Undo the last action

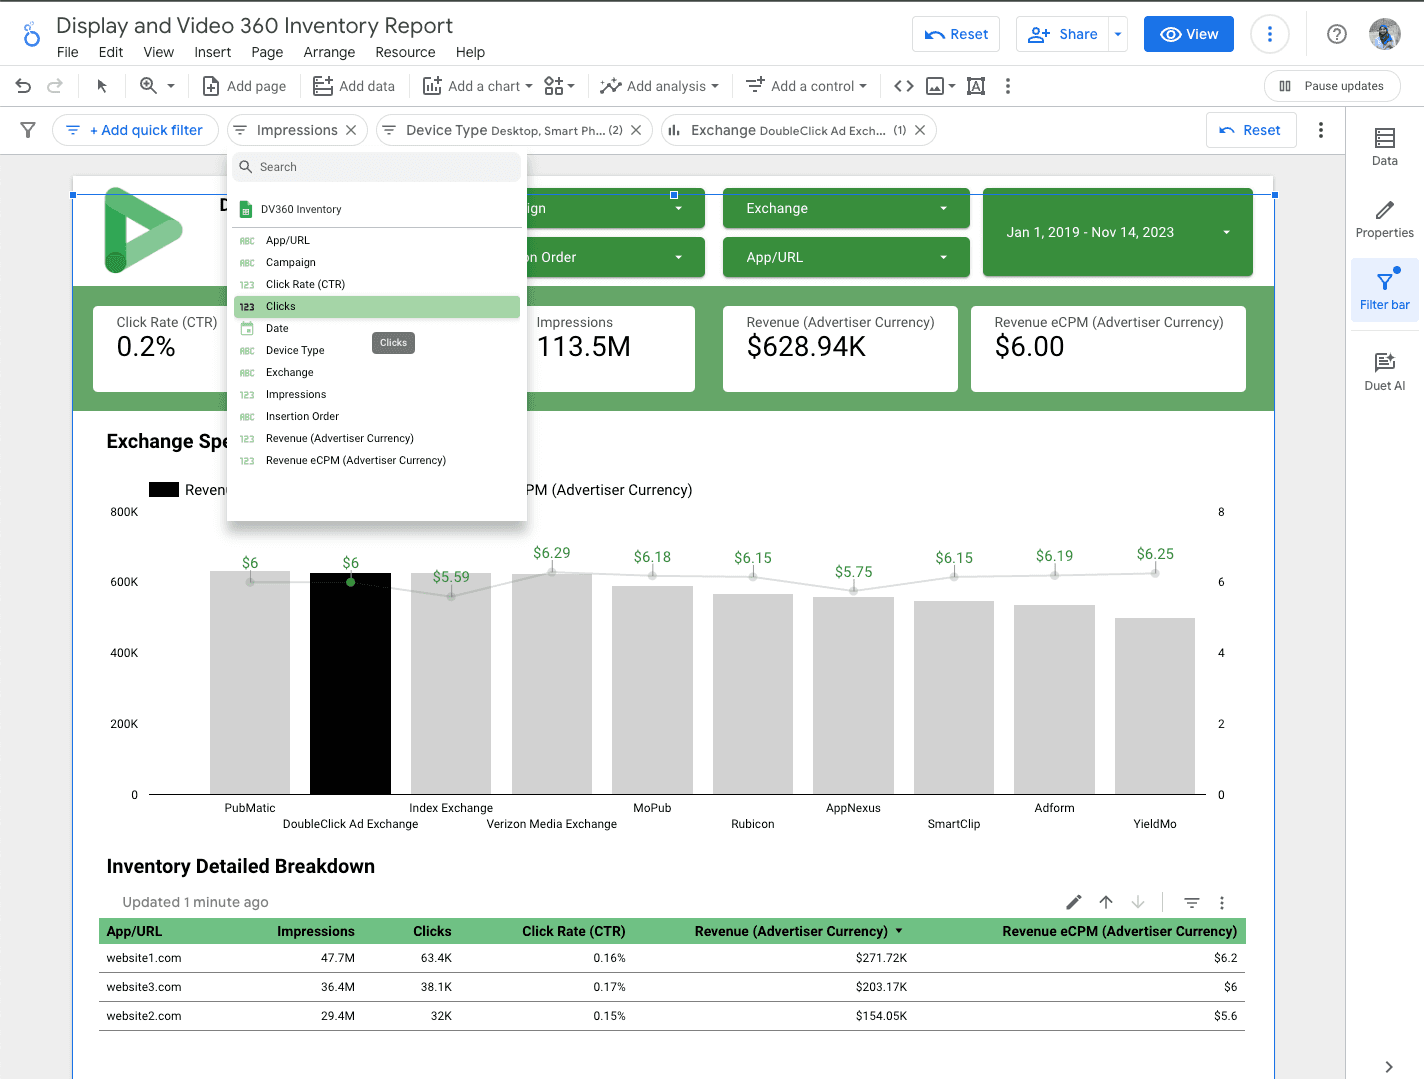pyautogui.click(x=23, y=86)
